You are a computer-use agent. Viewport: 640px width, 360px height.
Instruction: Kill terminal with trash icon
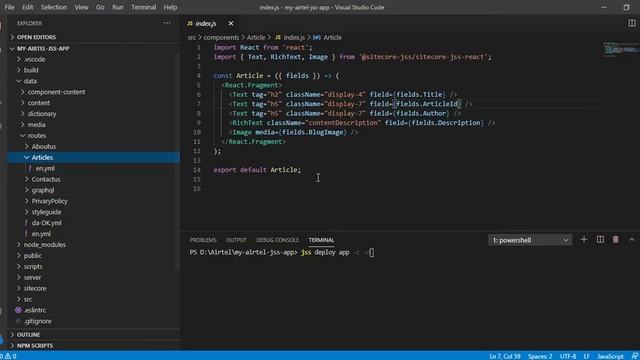tap(616, 240)
